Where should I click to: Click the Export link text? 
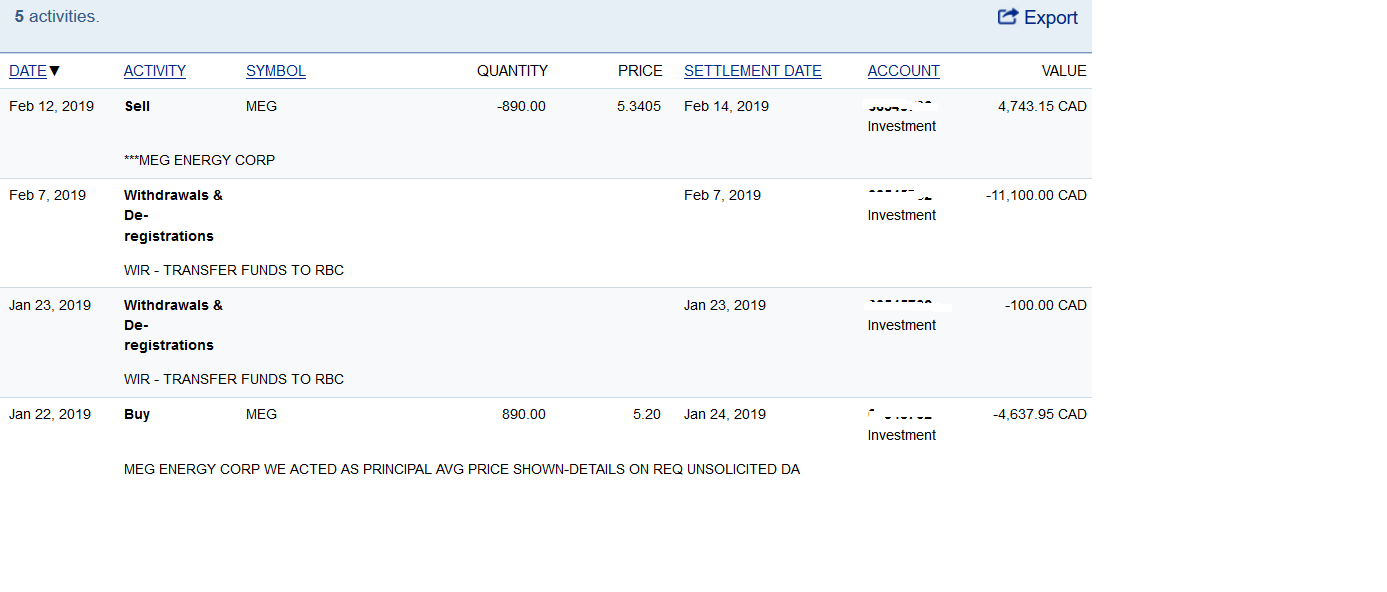coord(1051,18)
